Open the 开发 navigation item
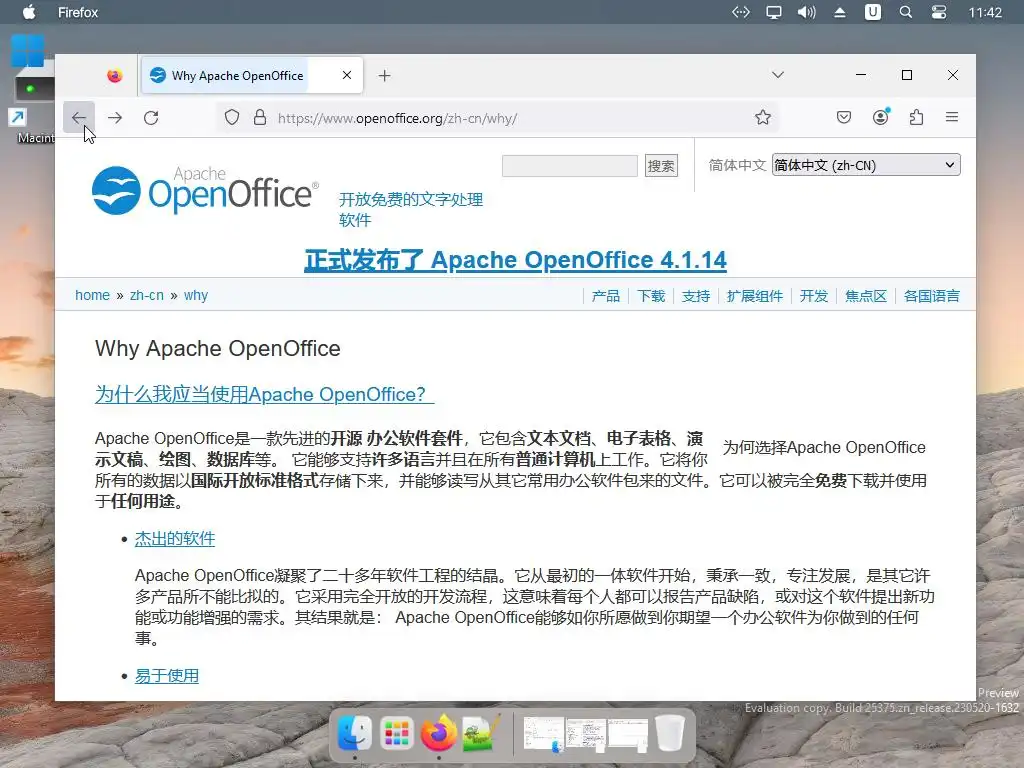 click(x=814, y=296)
